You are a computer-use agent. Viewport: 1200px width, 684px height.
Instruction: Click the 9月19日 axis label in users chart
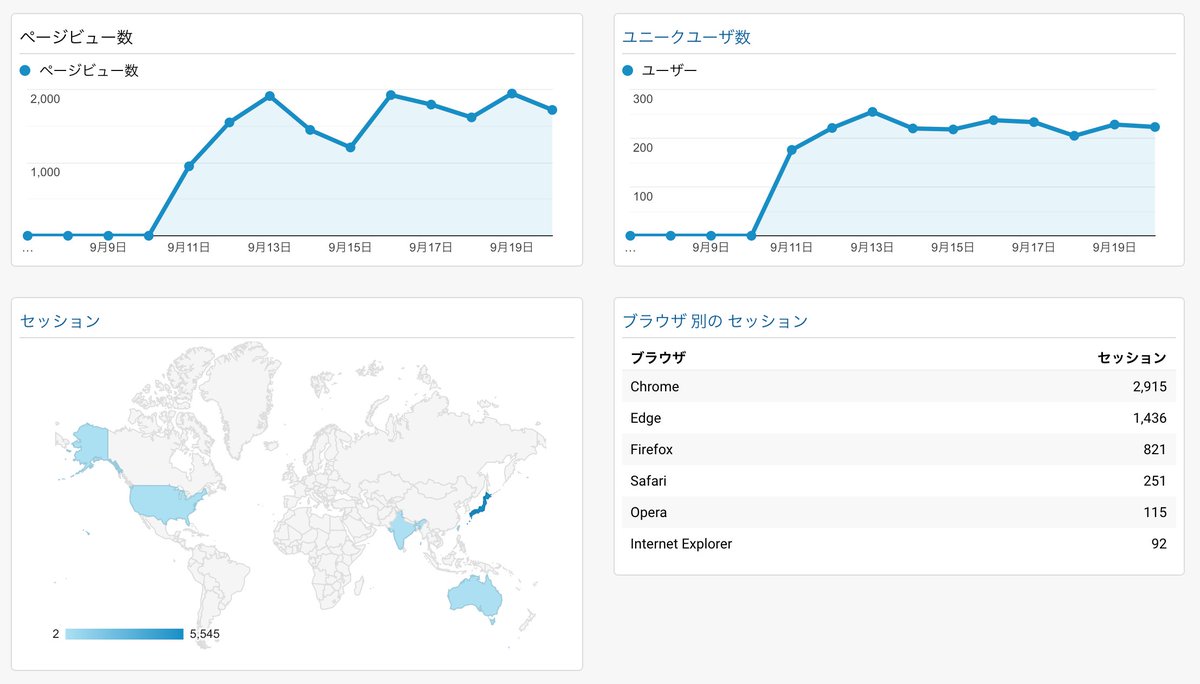tap(1113, 248)
